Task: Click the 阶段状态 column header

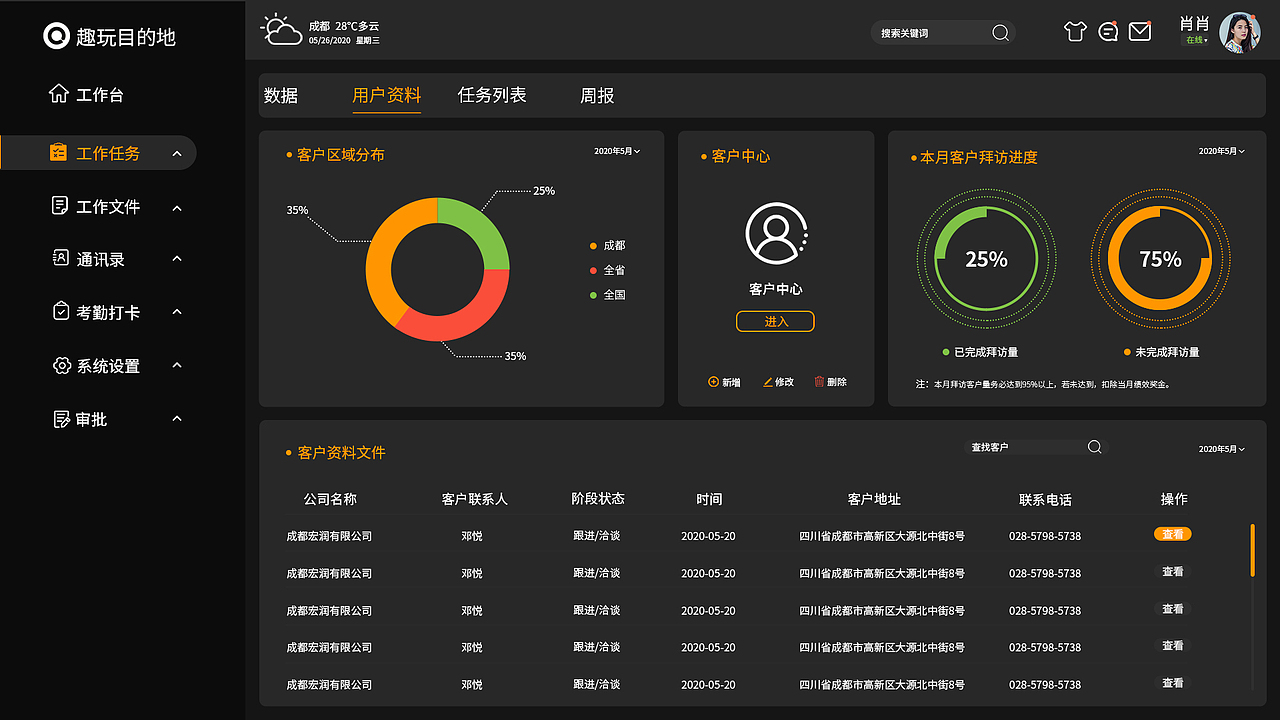Action: point(598,499)
